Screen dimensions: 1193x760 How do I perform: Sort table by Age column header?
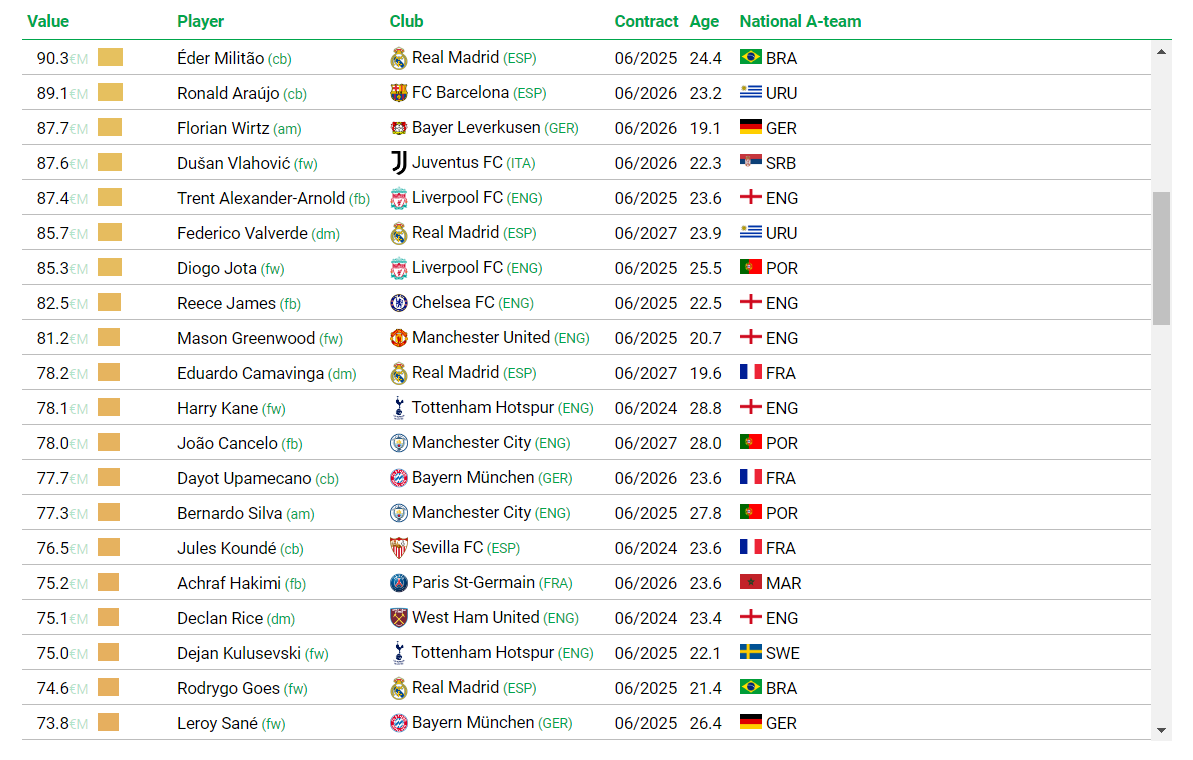click(x=705, y=21)
